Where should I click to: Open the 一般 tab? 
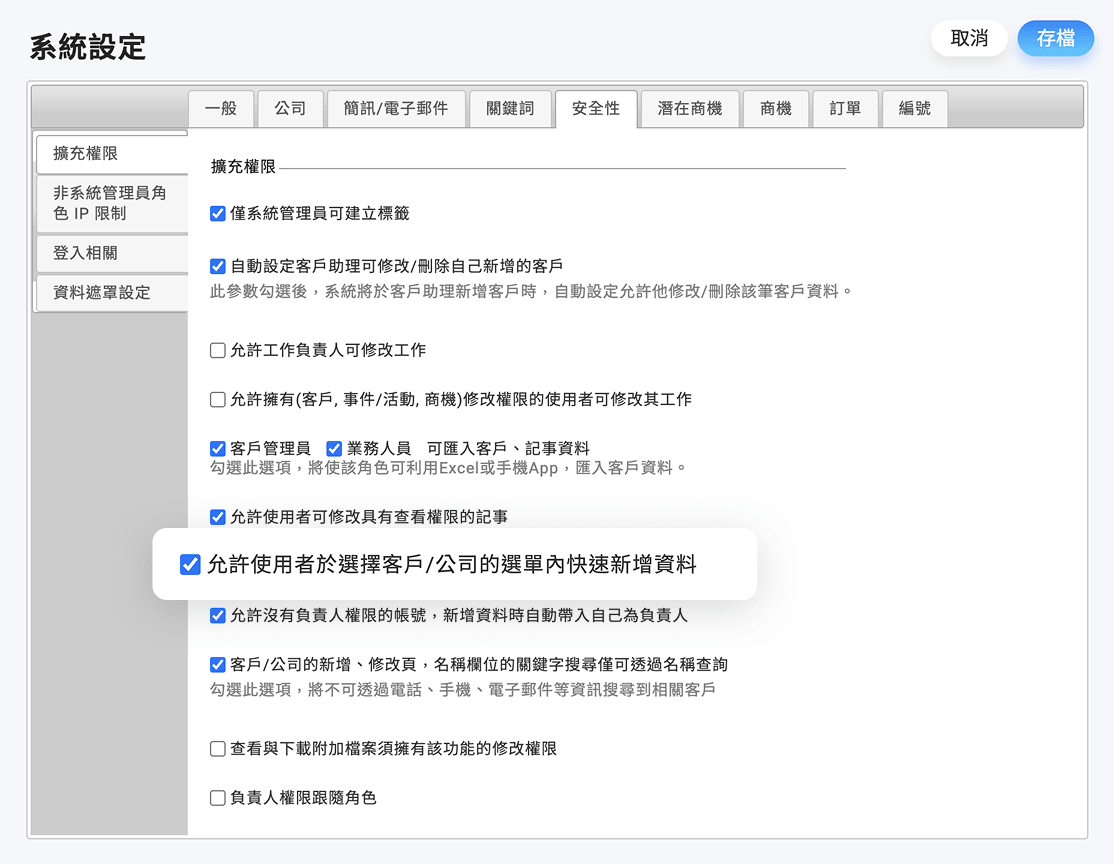221,109
